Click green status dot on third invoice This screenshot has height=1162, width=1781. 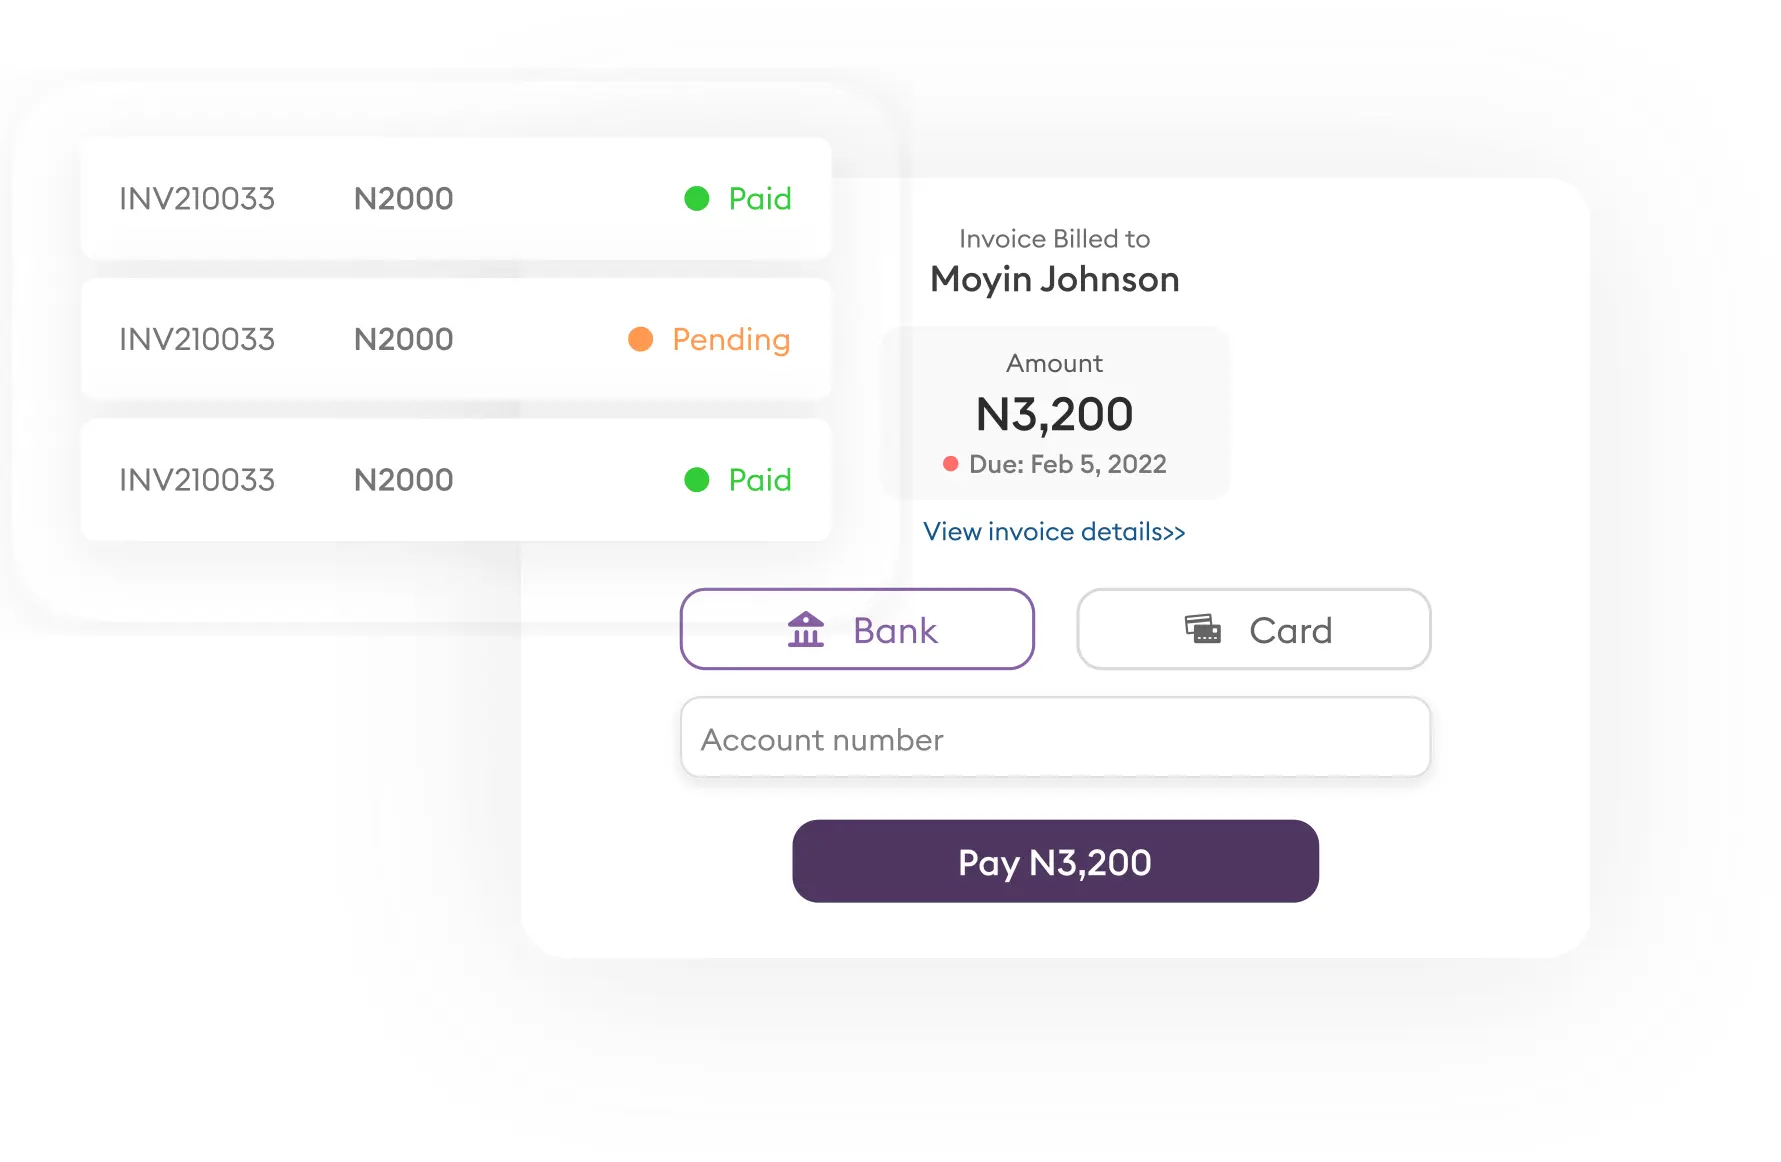pyautogui.click(x=697, y=480)
